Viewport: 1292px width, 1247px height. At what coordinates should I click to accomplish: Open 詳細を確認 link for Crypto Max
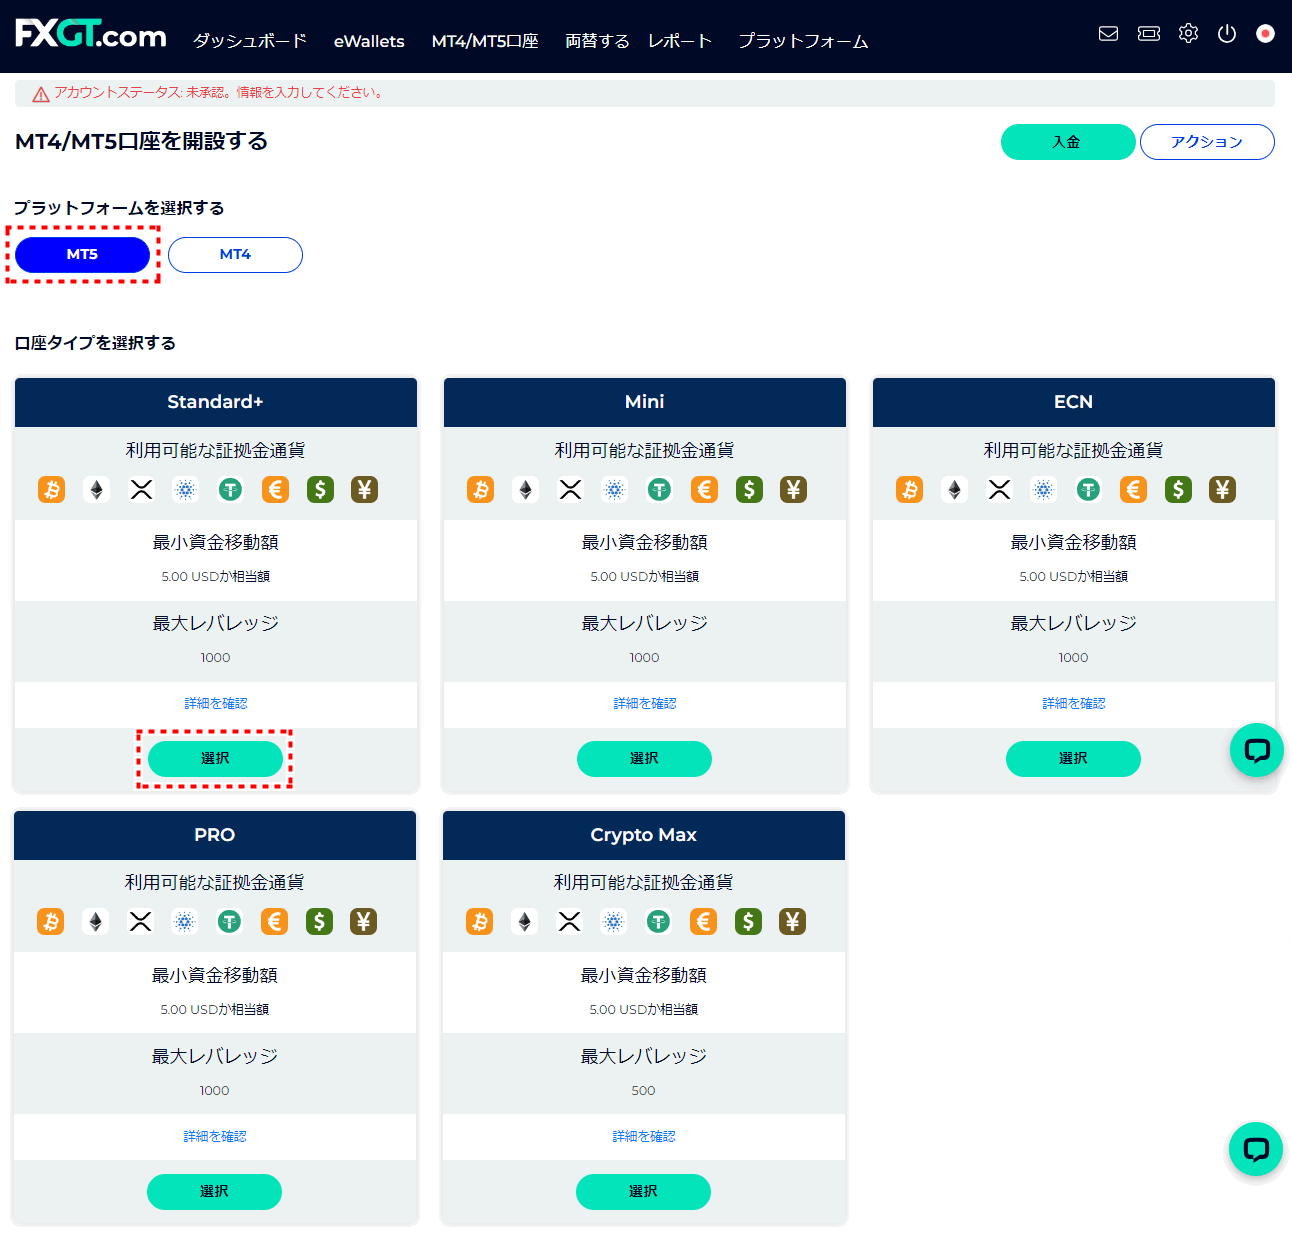tap(644, 1137)
